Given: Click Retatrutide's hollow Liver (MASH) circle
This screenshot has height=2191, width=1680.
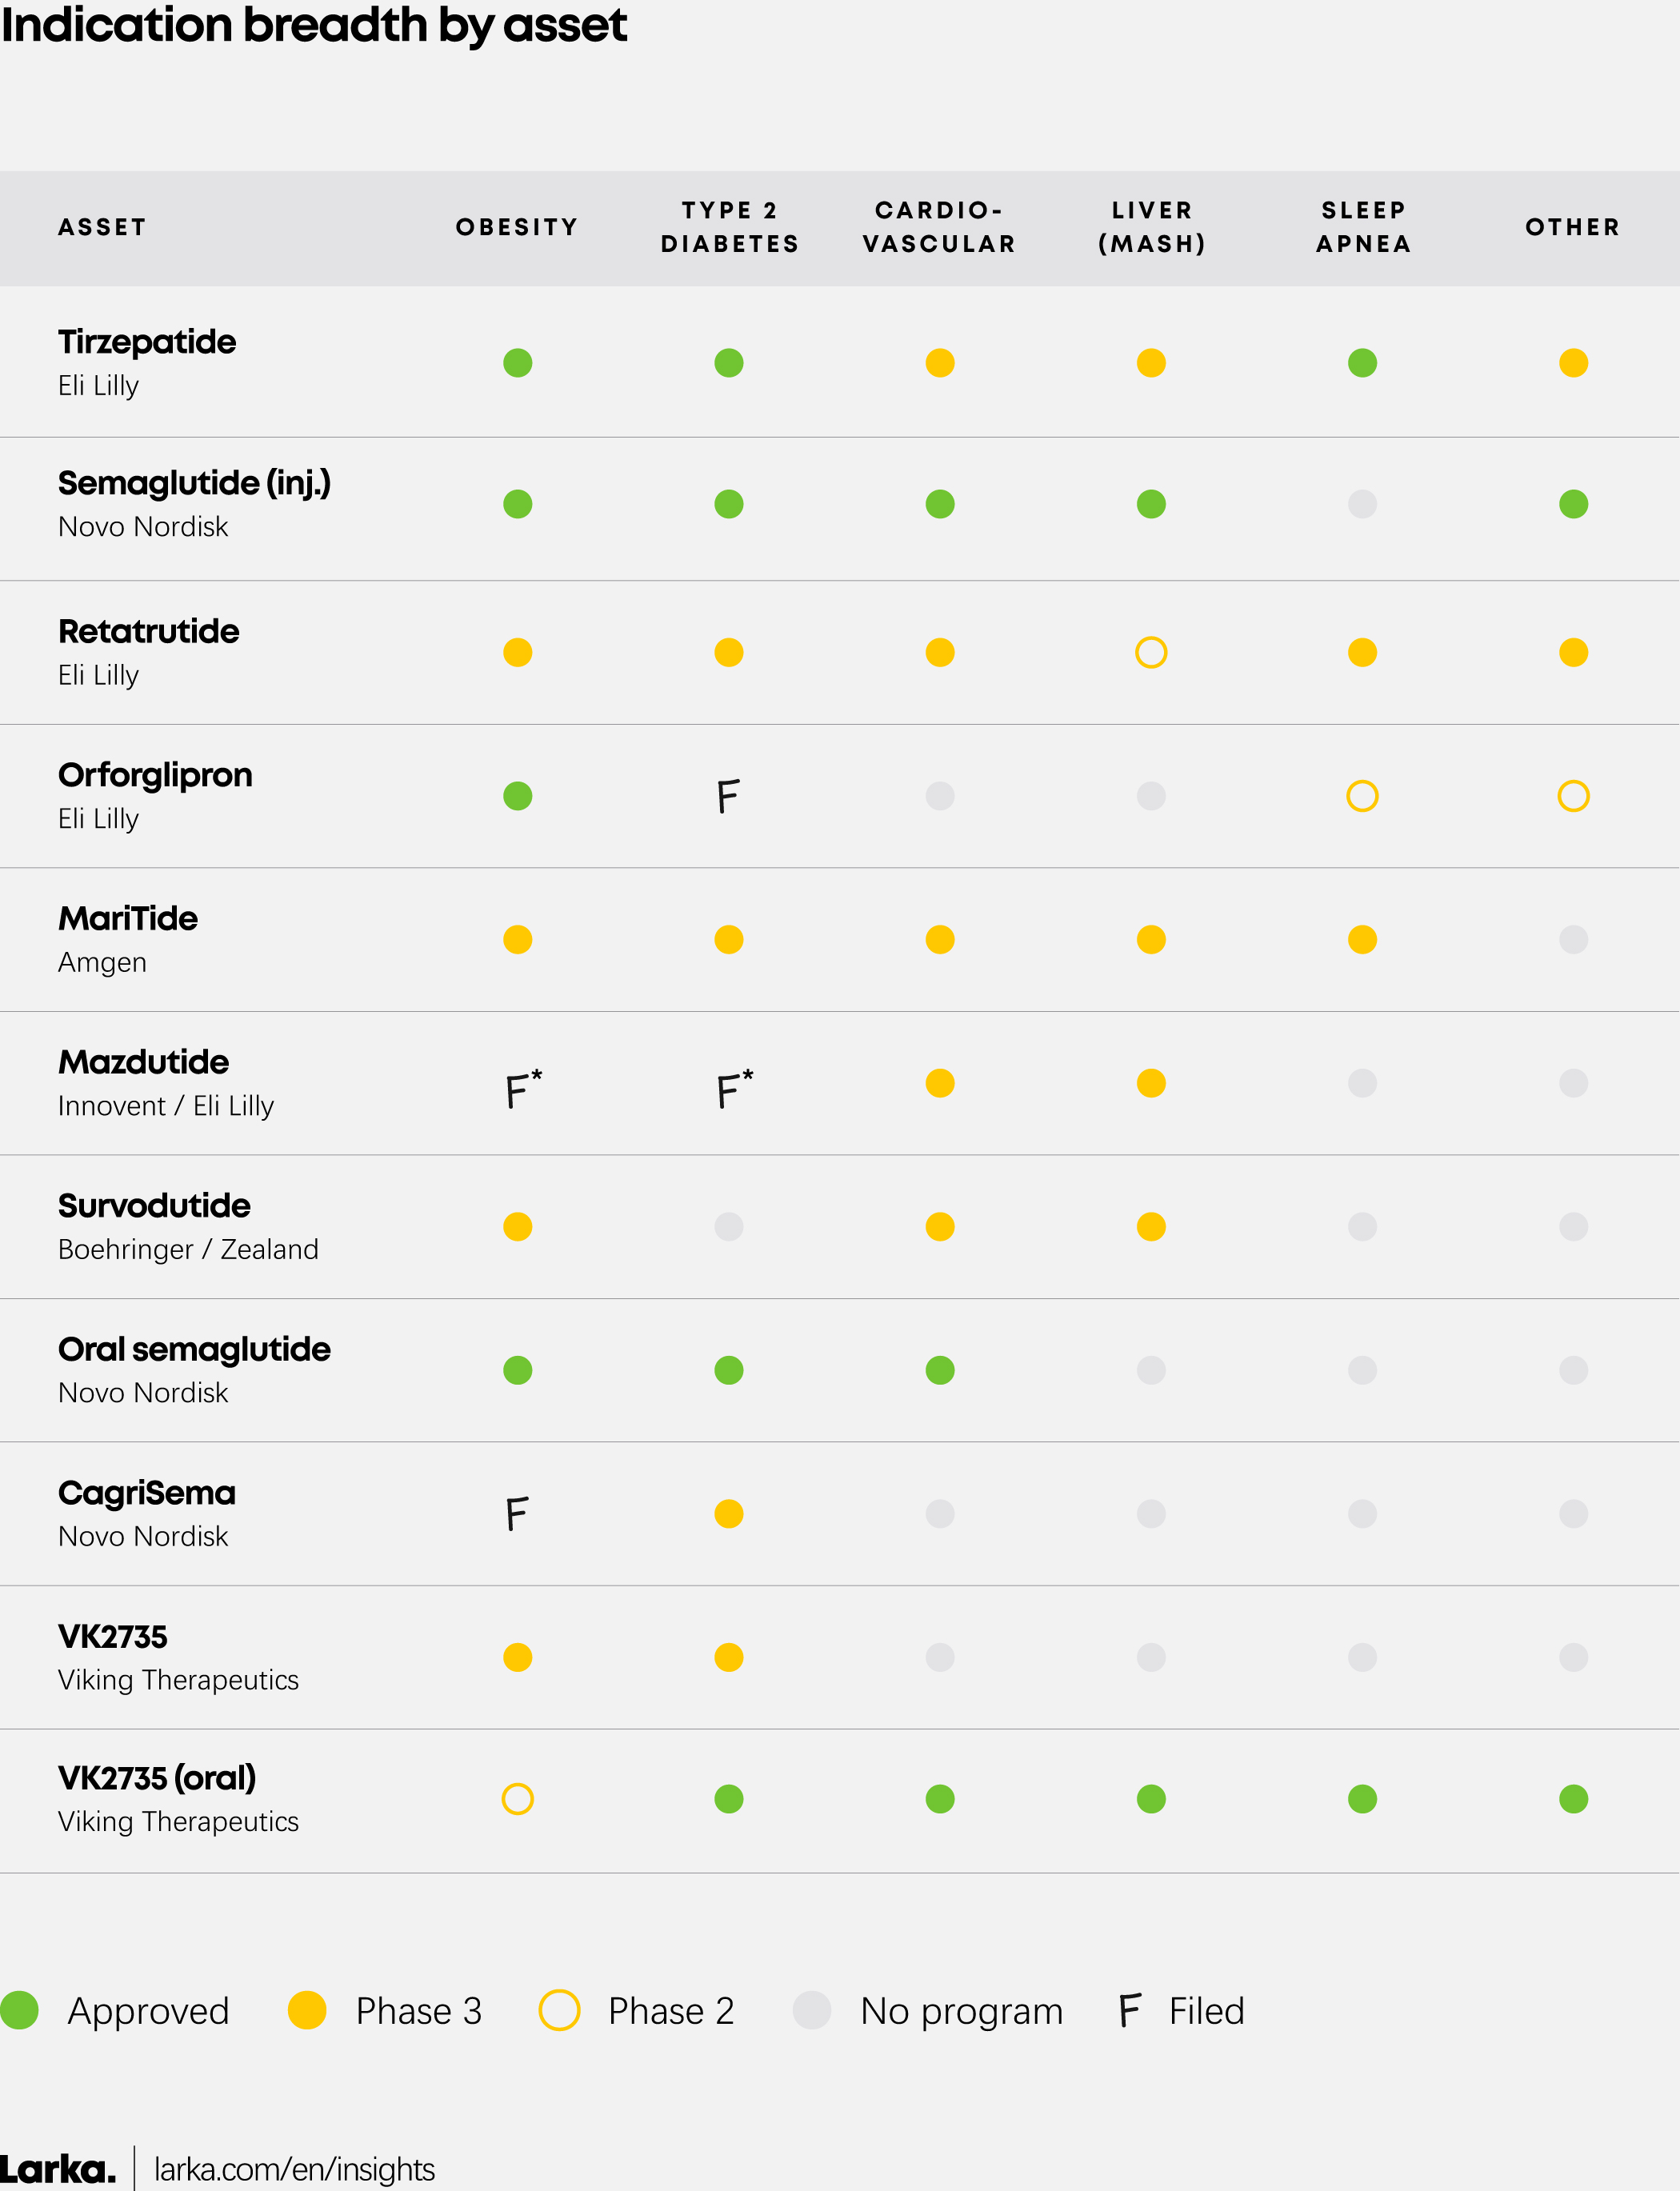Looking at the screenshot, I should pos(1151,652).
